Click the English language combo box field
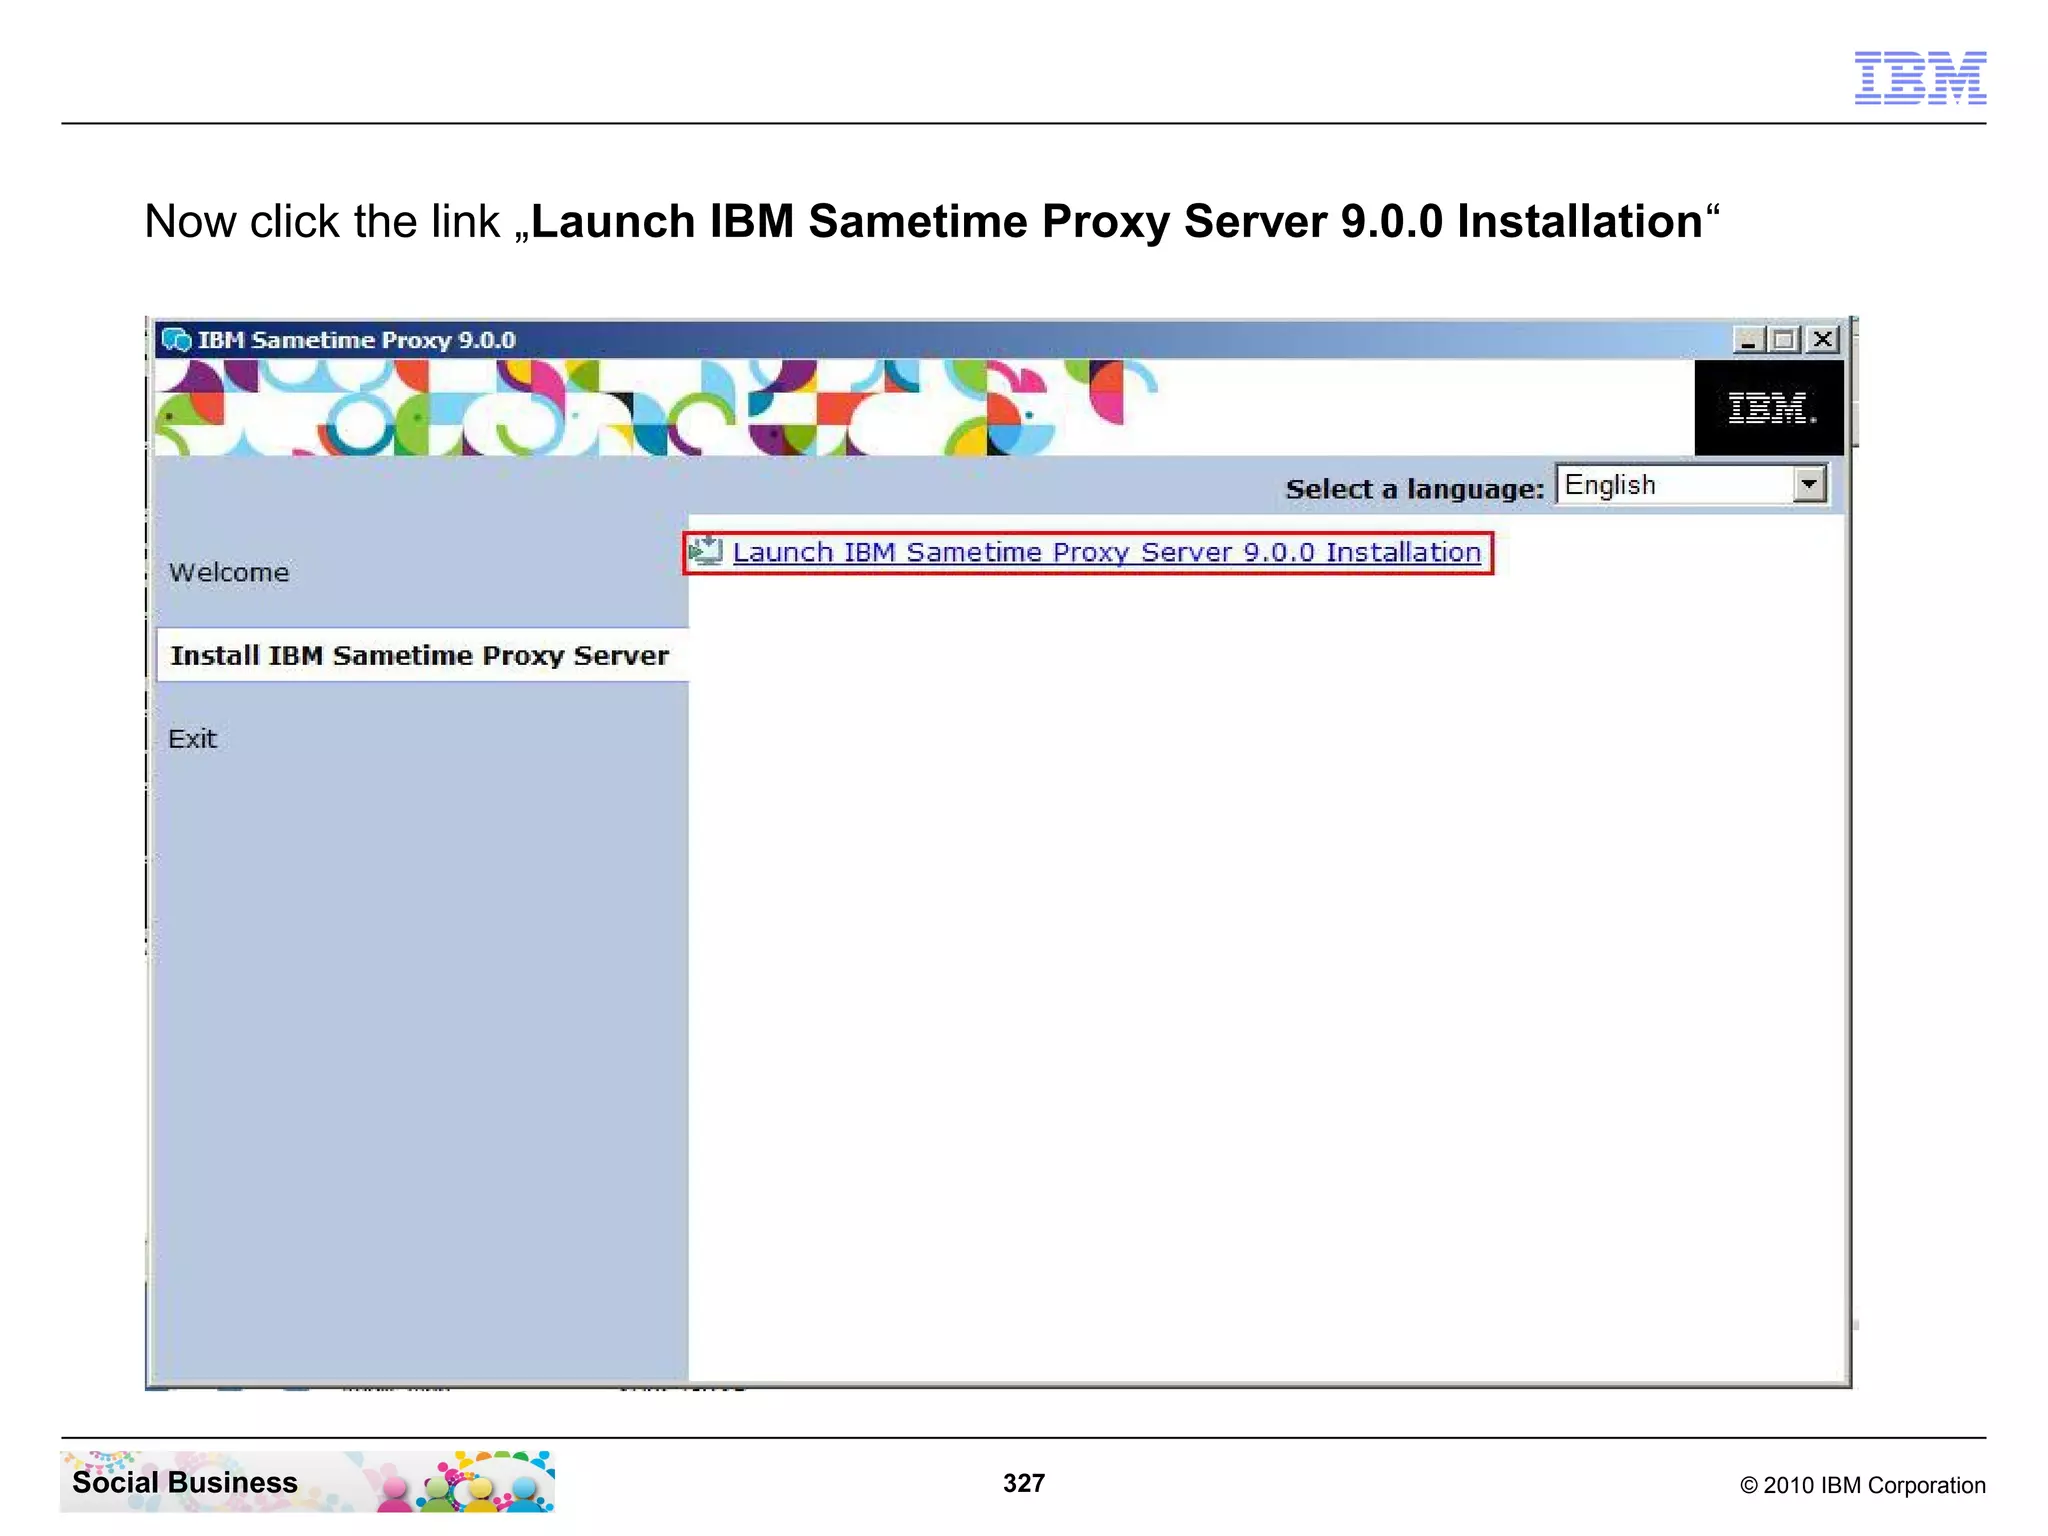The height and width of the screenshot is (1536, 2048). tap(1691, 485)
